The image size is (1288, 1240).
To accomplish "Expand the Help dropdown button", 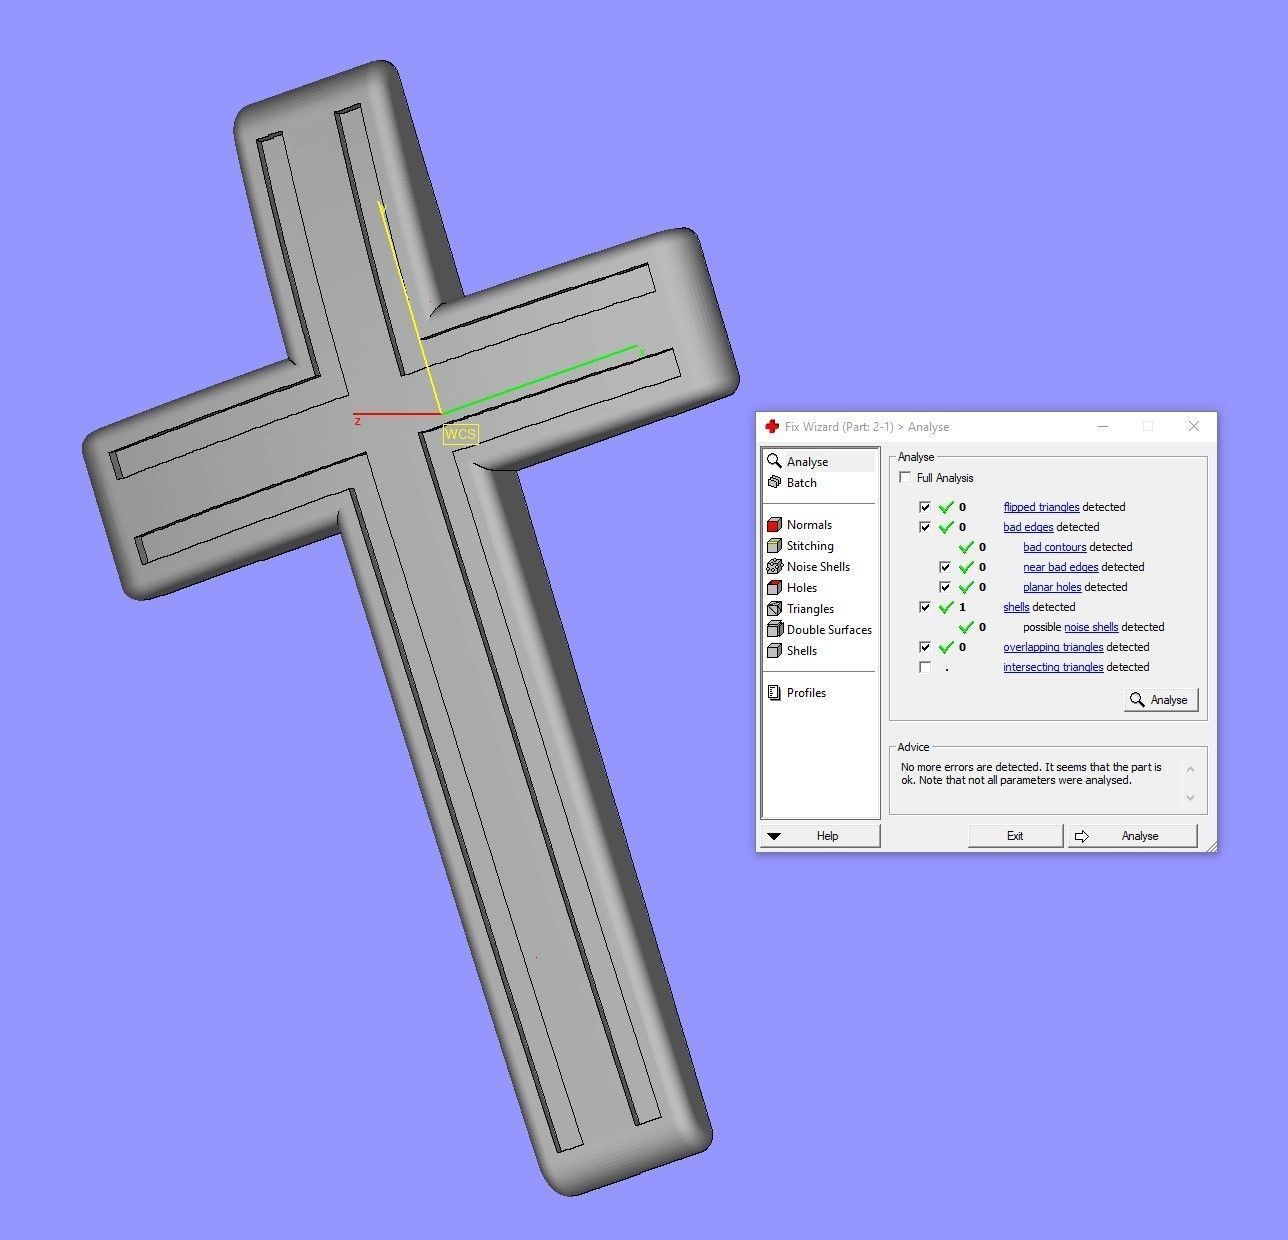I will coord(821,836).
